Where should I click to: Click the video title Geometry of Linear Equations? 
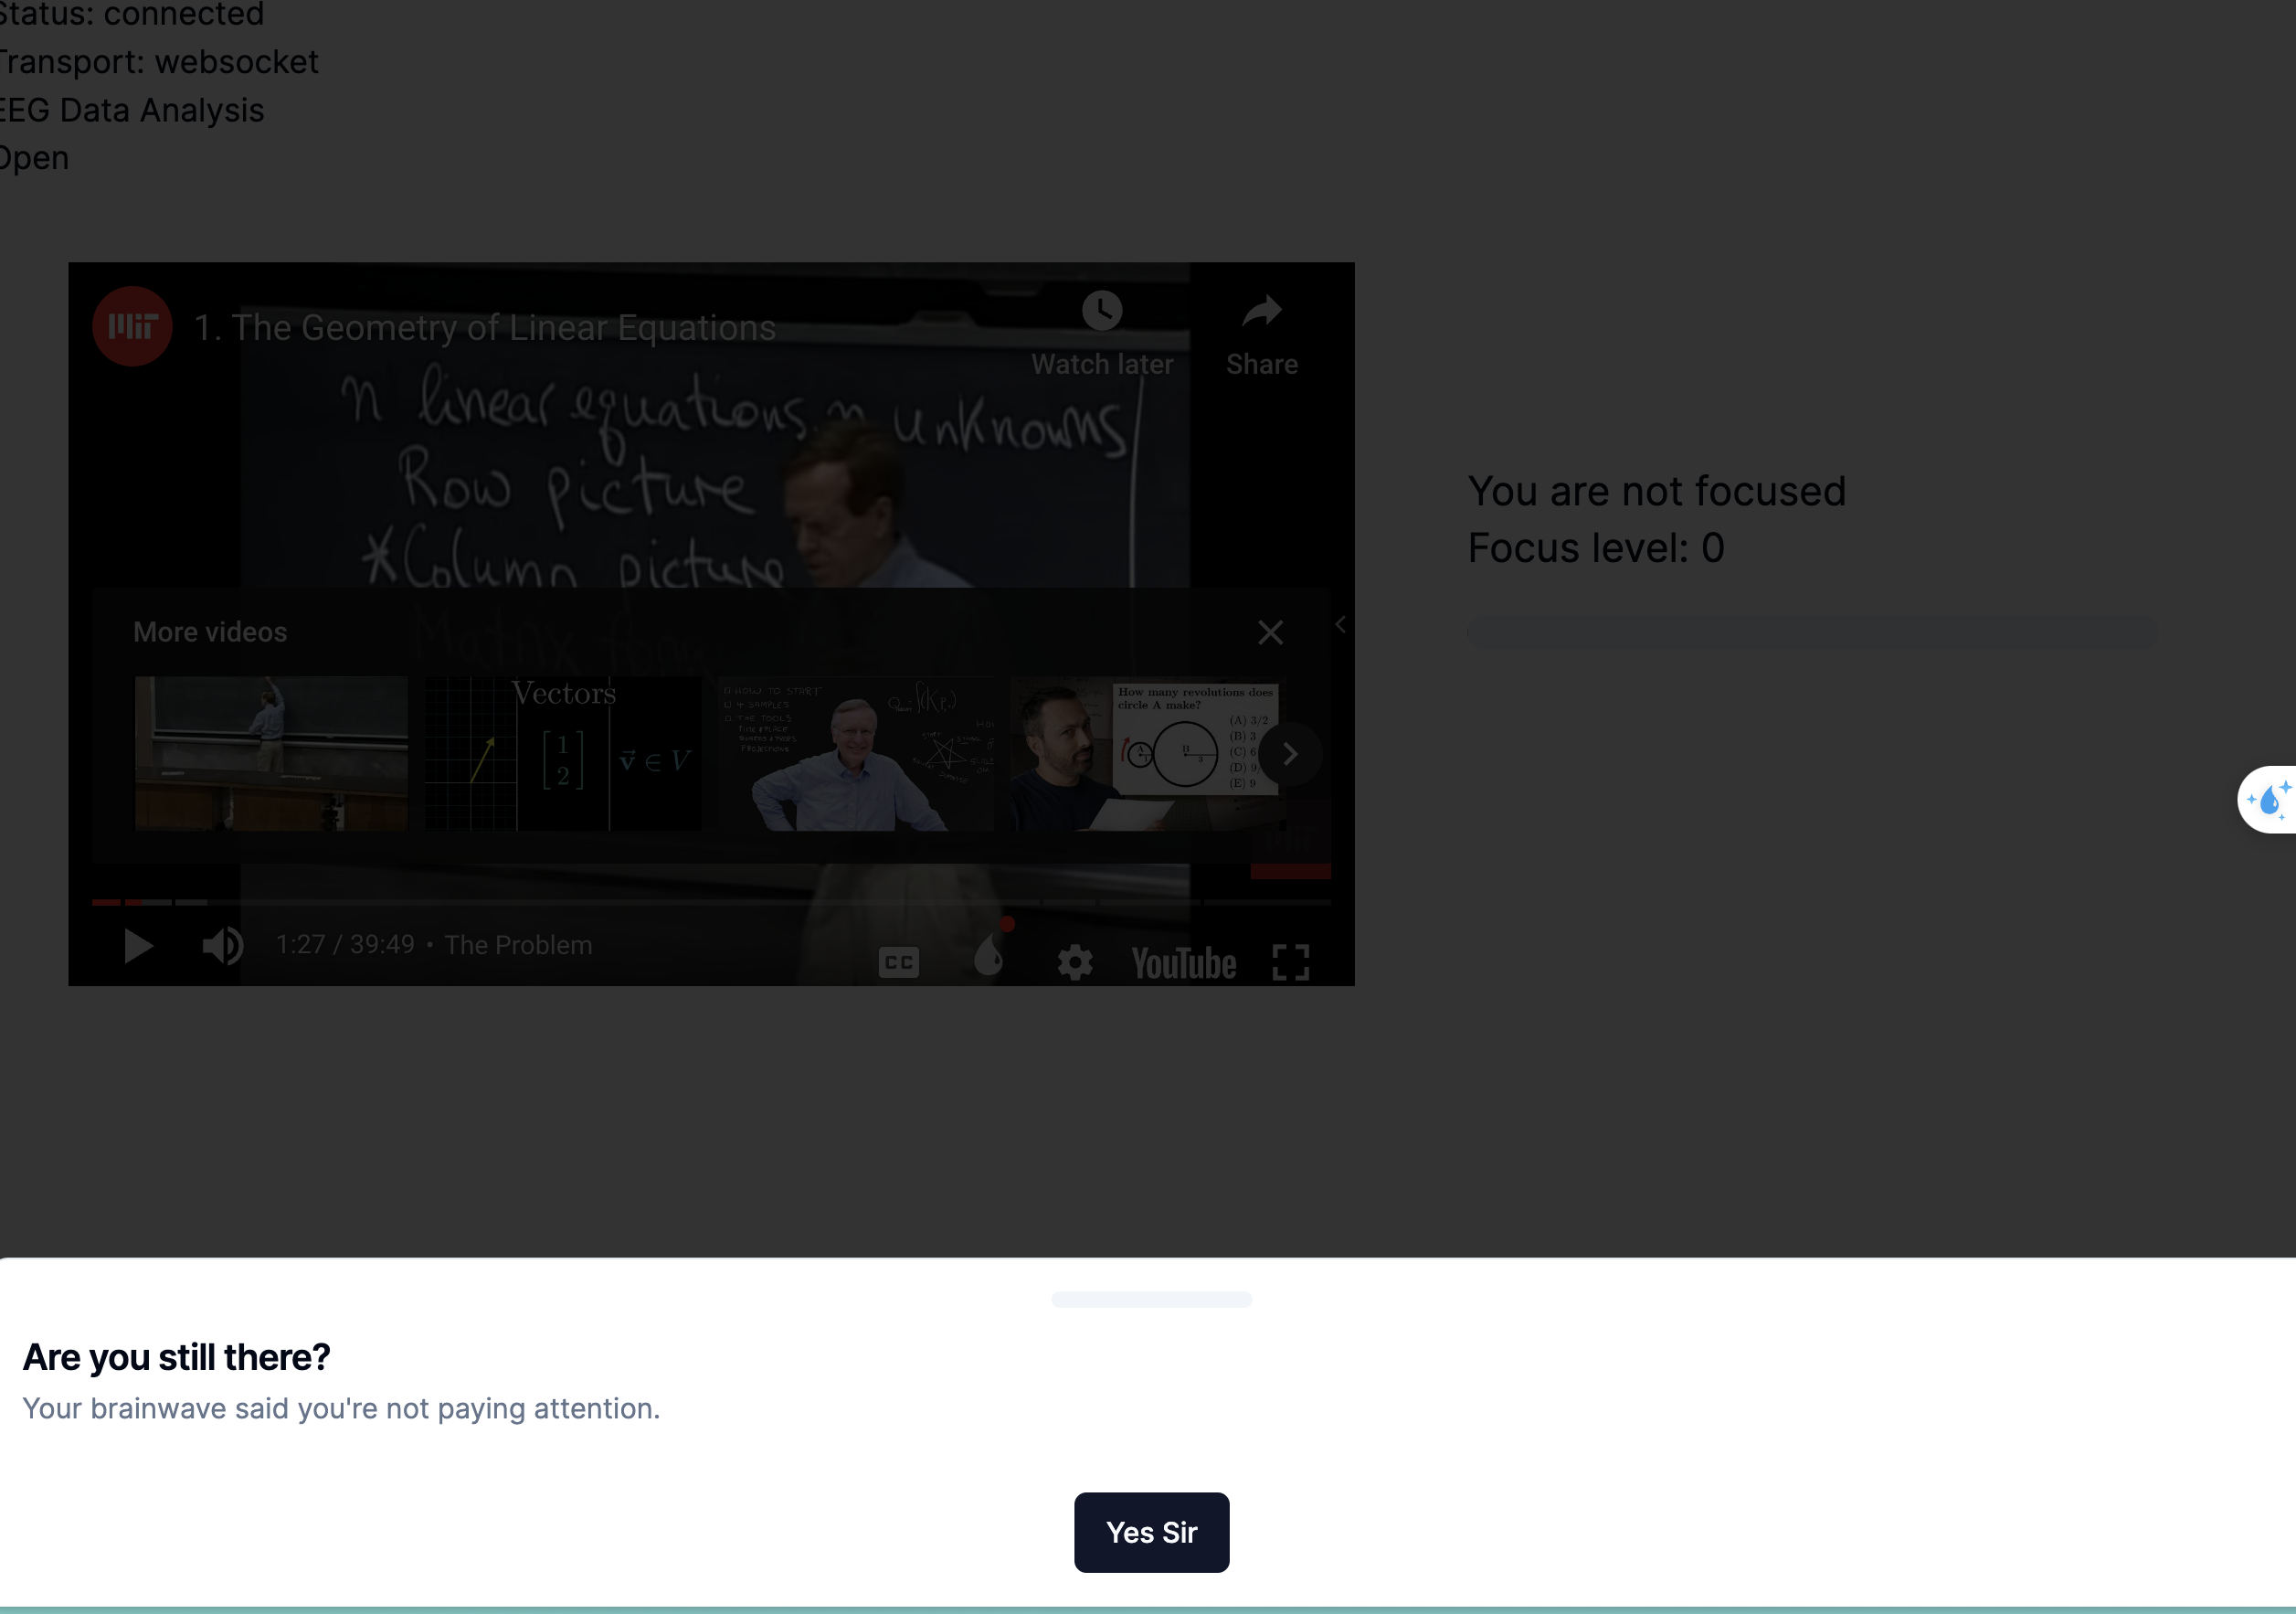point(484,328)
